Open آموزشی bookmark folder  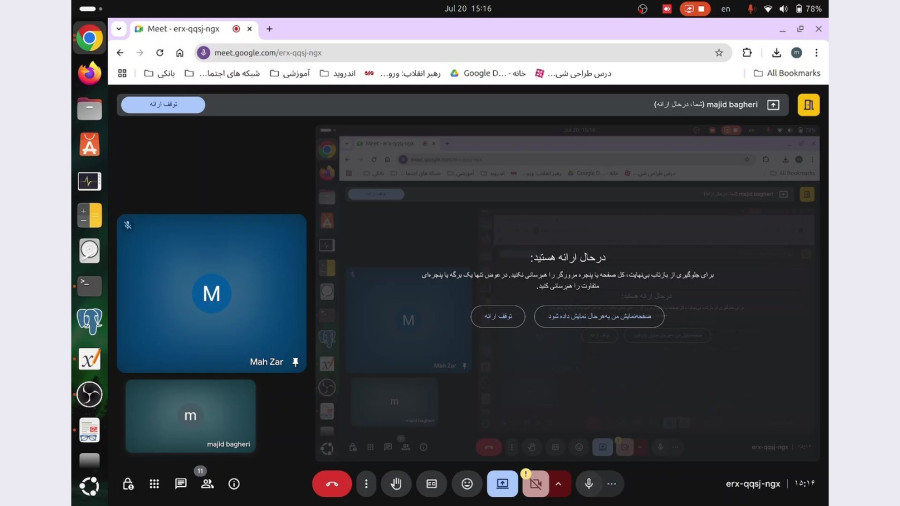click(290, 73)
